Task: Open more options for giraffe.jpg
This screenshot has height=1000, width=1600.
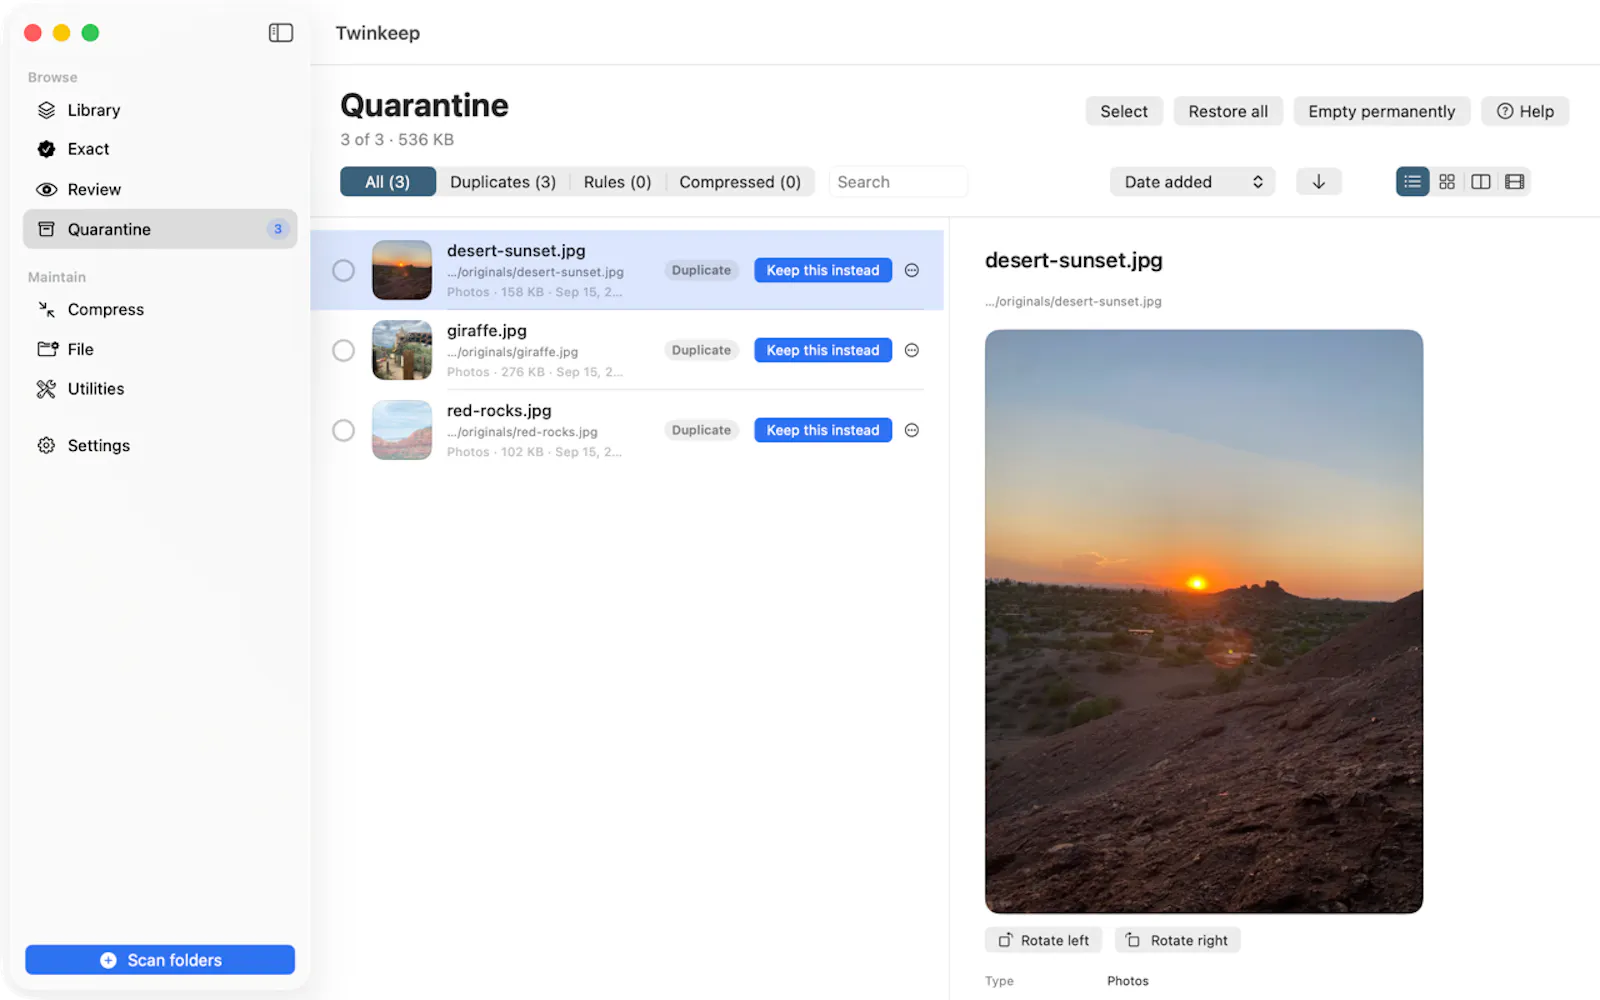Action: click(x=912, y=350)
